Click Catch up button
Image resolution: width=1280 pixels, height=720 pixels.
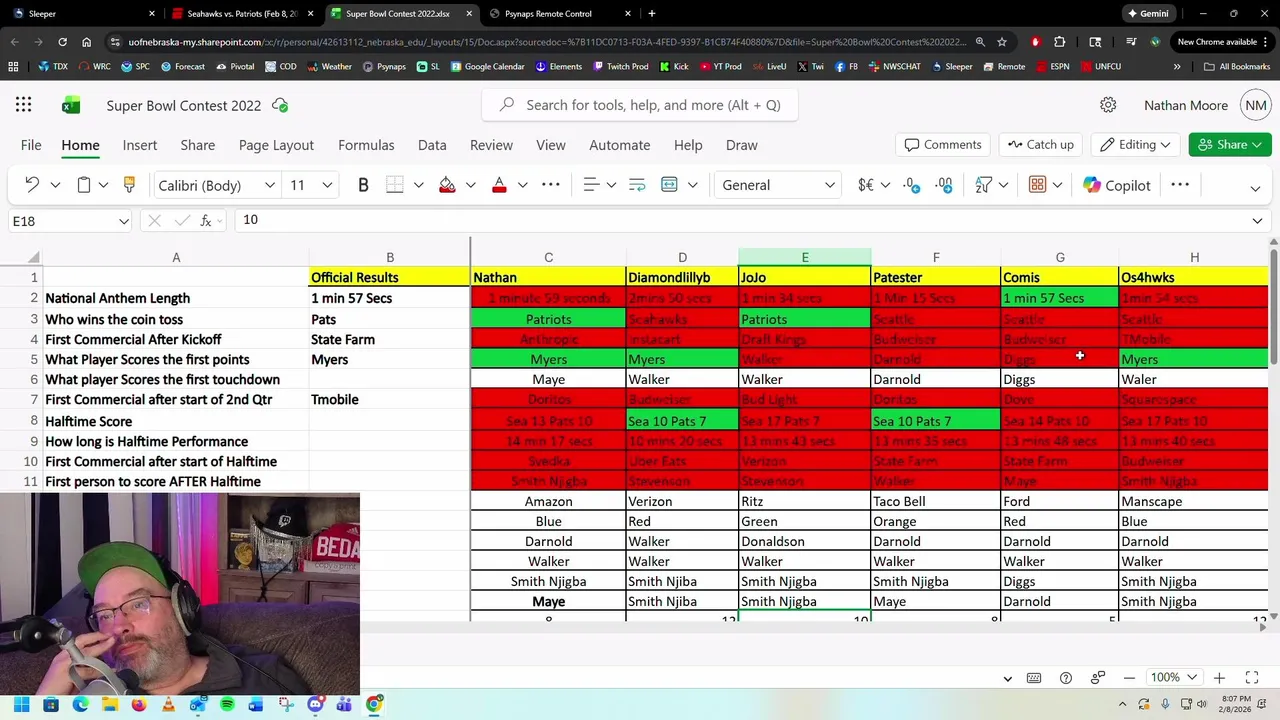coord(1040,145)
